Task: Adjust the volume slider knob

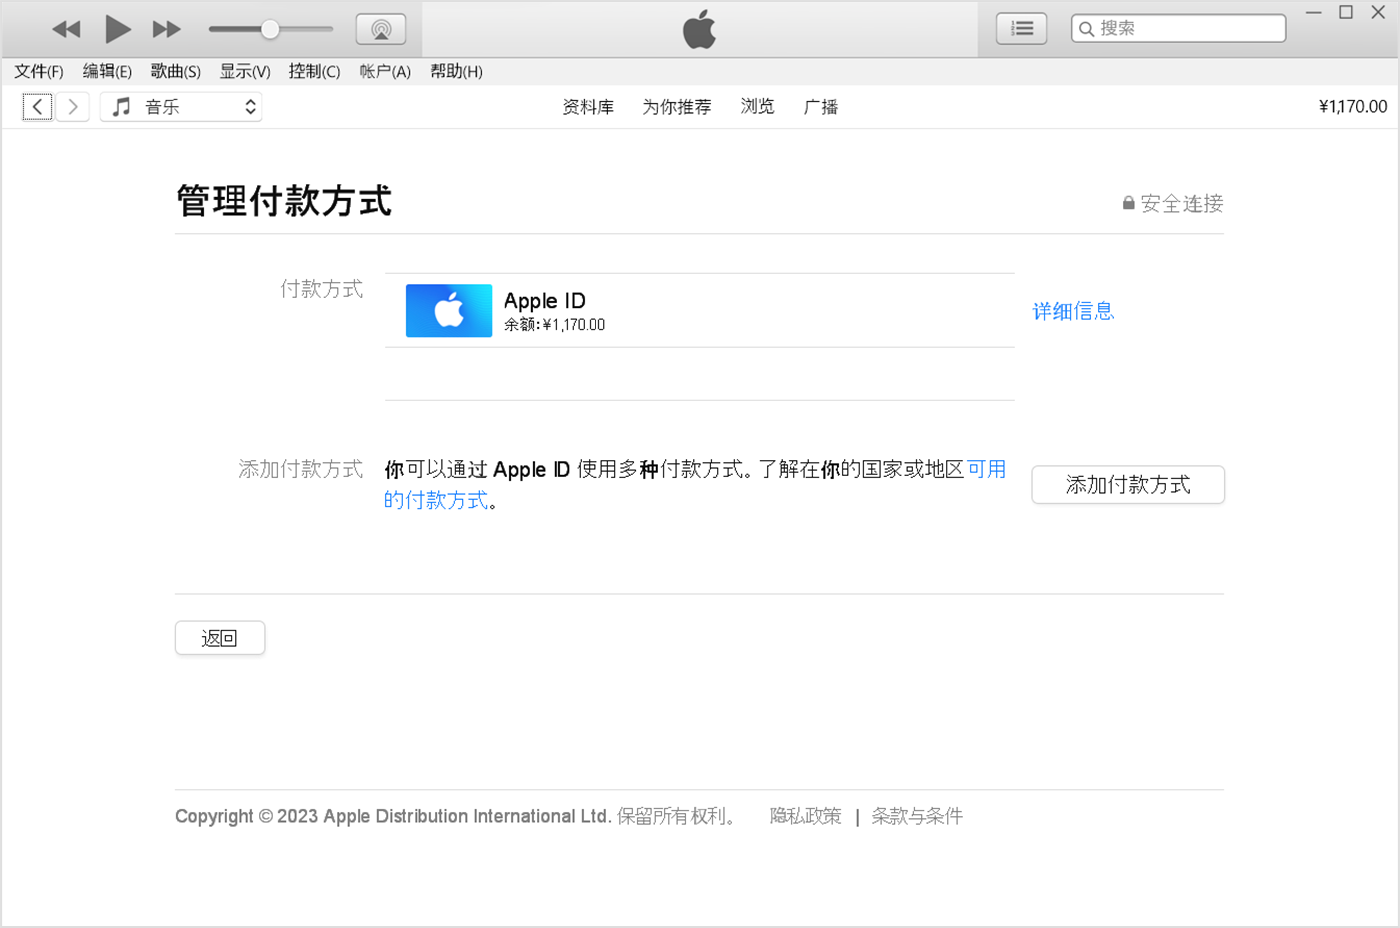Action: [270, 29]
